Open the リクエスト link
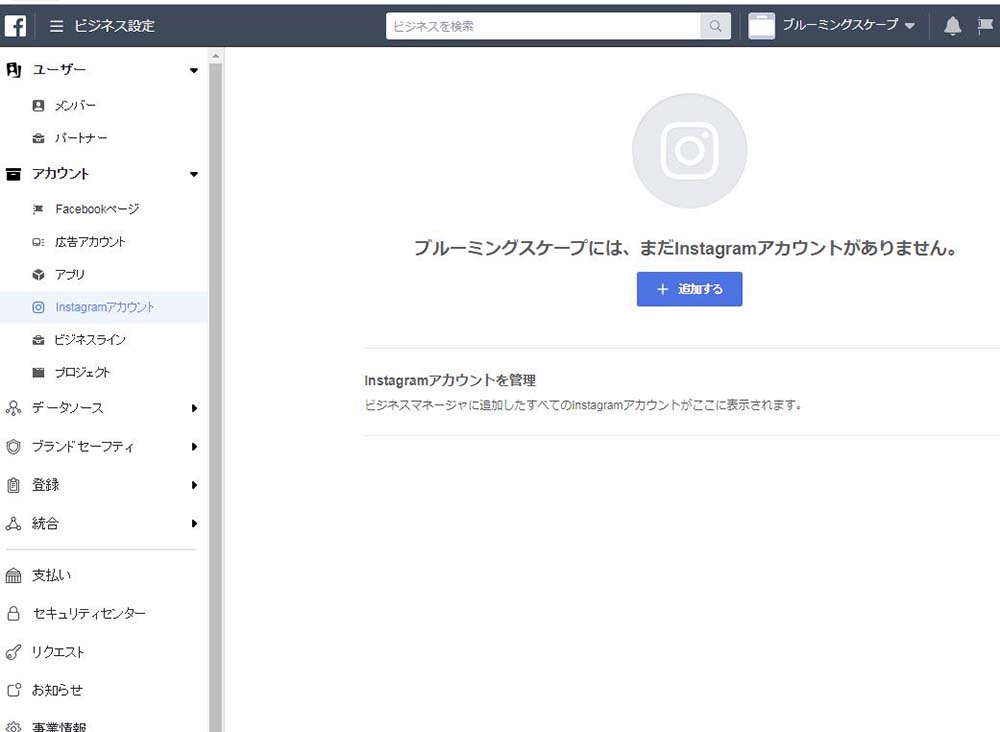Screen dimensions: 1000x732 coord(58,652)
